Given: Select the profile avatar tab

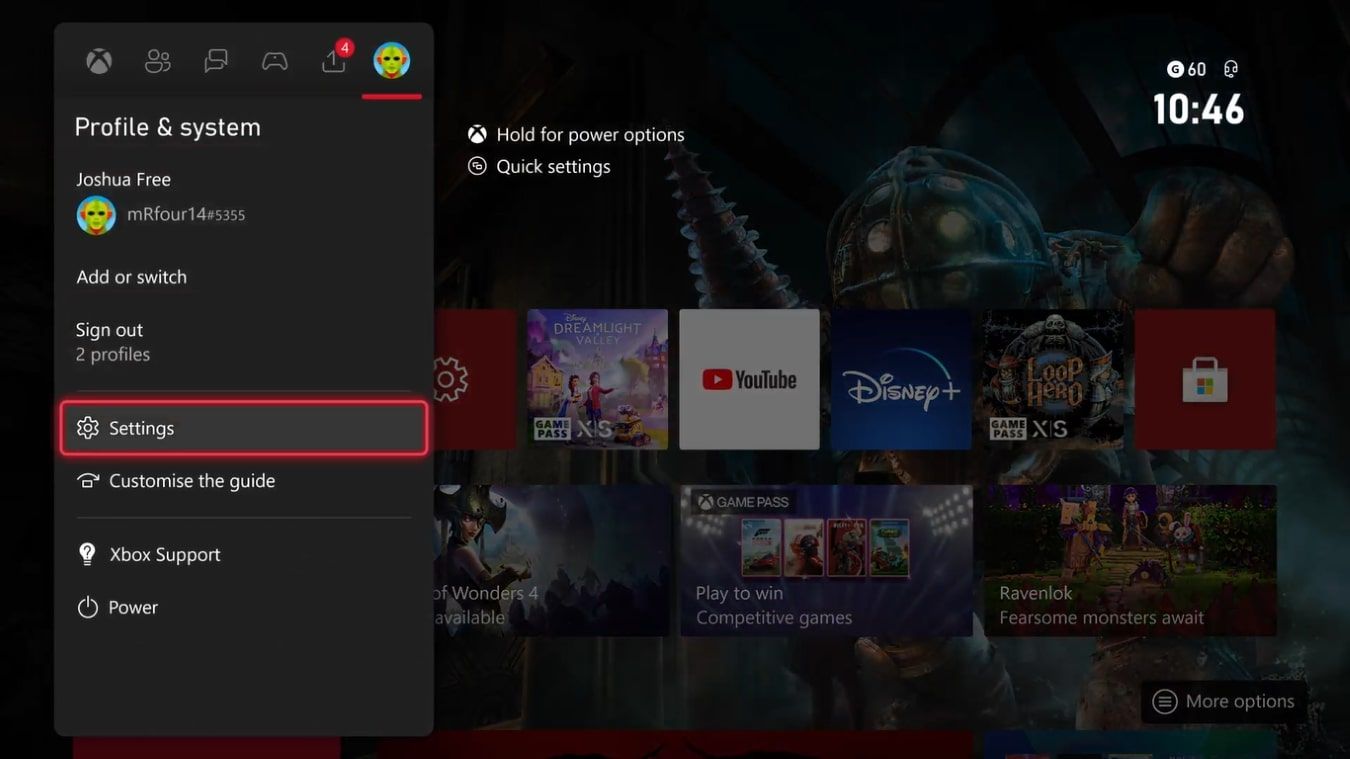Looking at the screenshot, I should [x=392, y=60].
